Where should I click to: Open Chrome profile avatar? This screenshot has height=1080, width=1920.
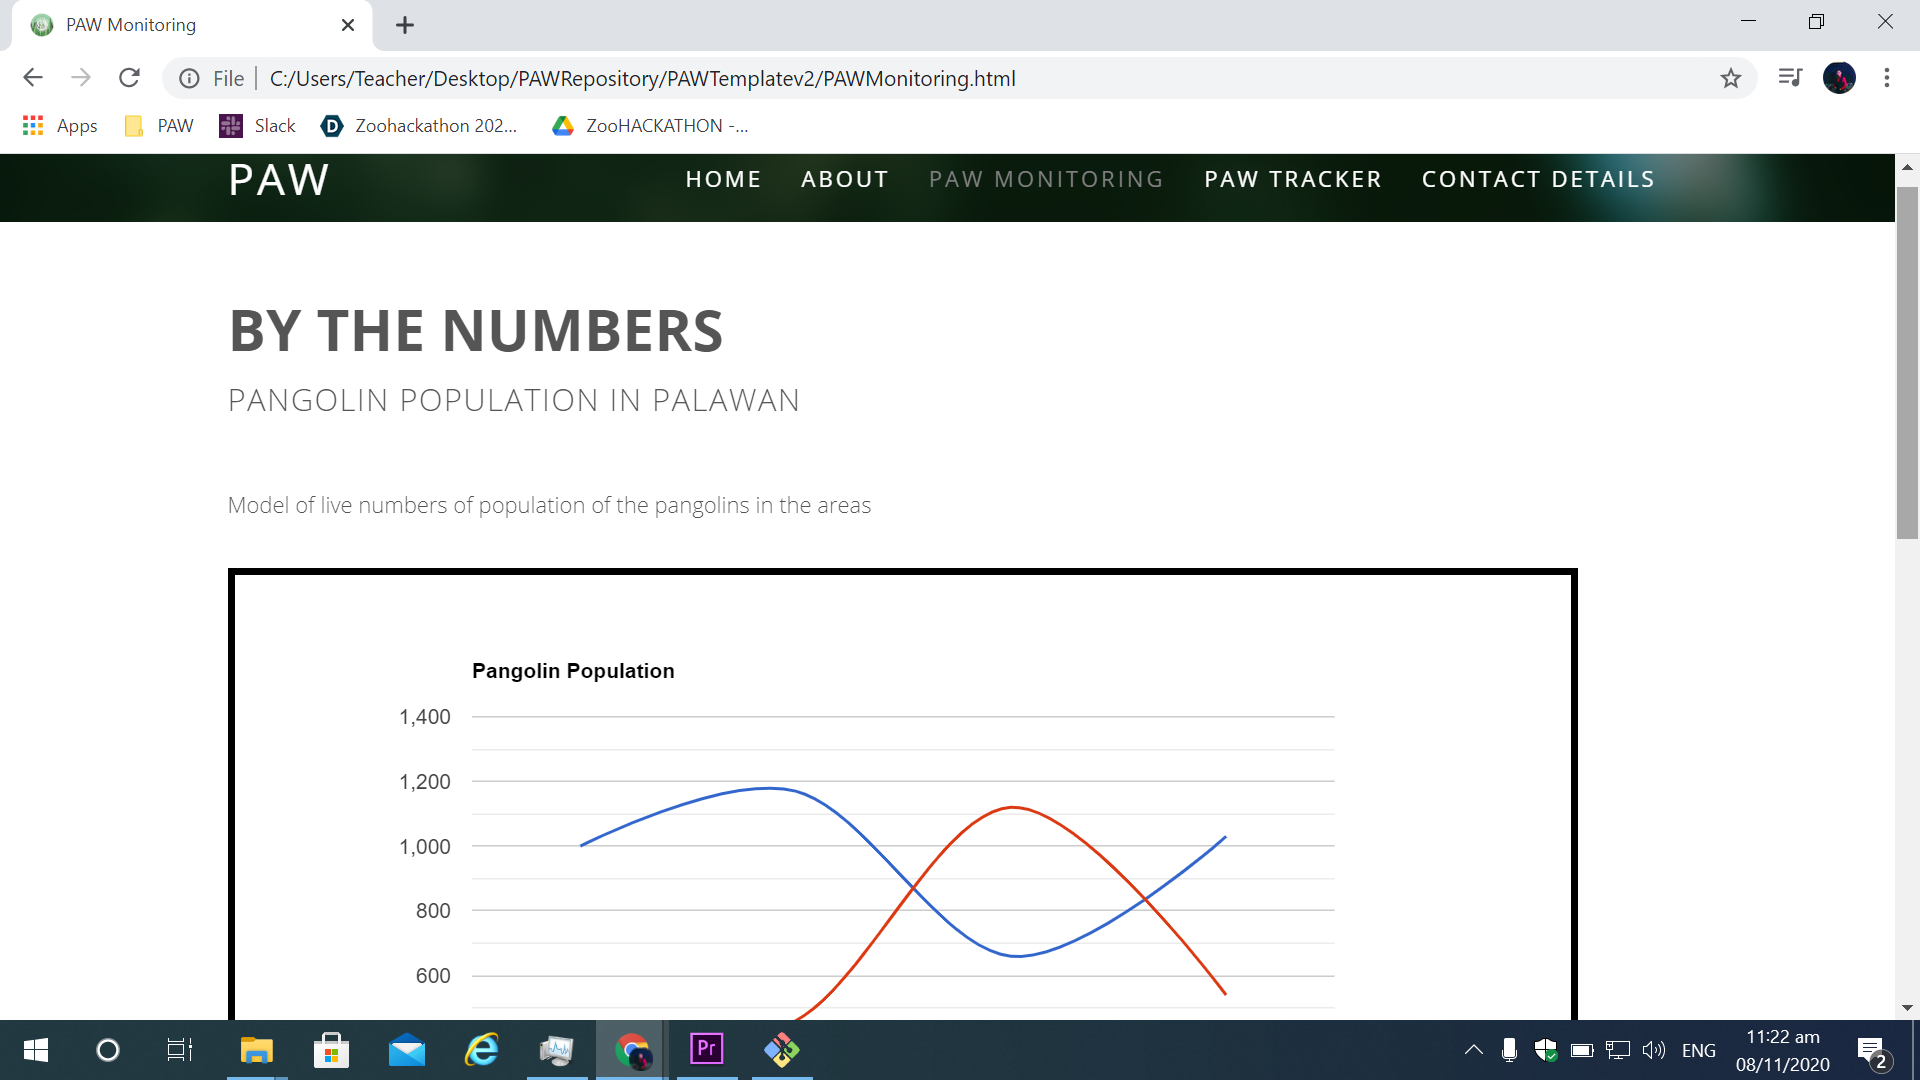pyautogui.click(x=1838, y=78)
